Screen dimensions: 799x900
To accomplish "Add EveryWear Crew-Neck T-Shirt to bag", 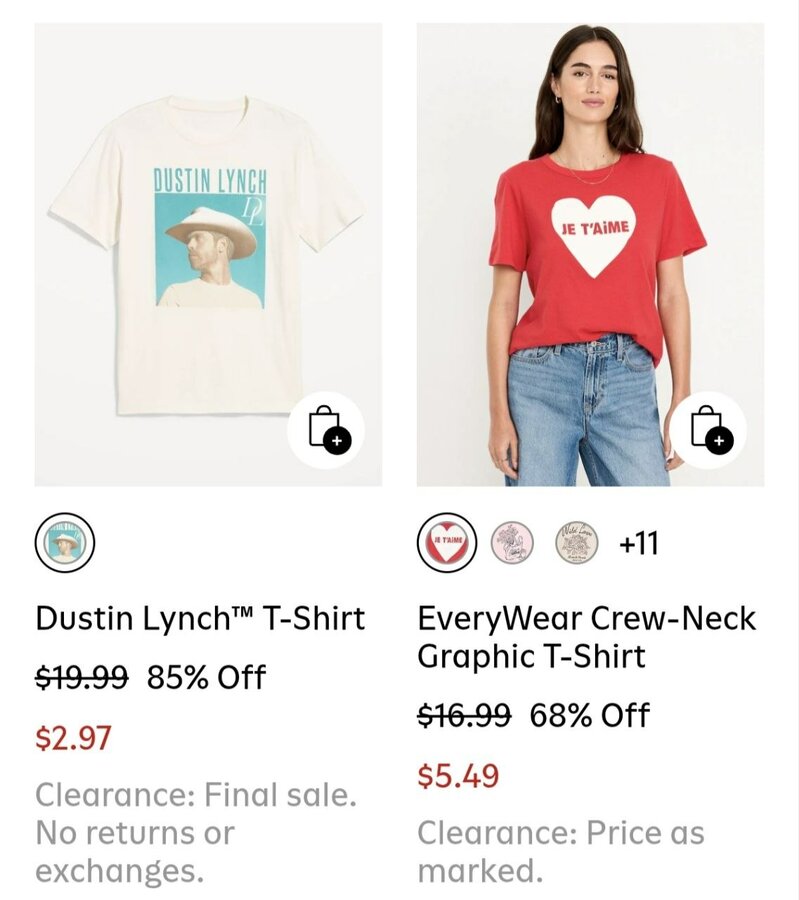I will pos(707,430).
